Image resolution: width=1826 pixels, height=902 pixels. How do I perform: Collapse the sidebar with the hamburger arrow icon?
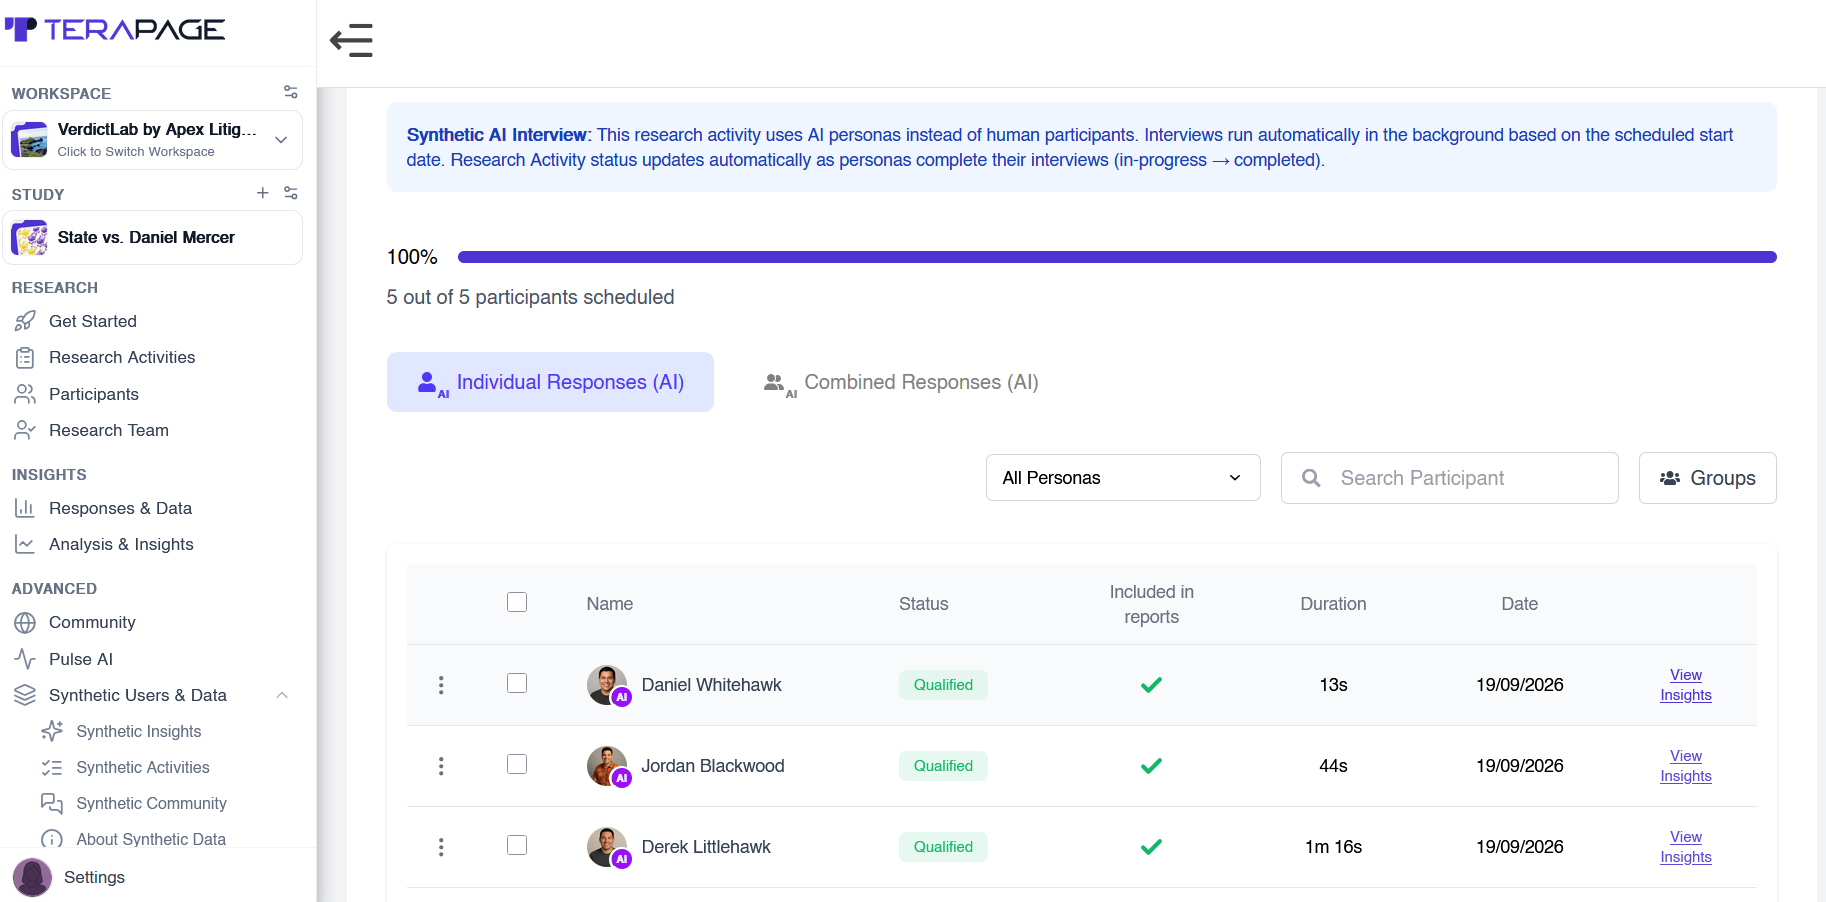[351, 41]
